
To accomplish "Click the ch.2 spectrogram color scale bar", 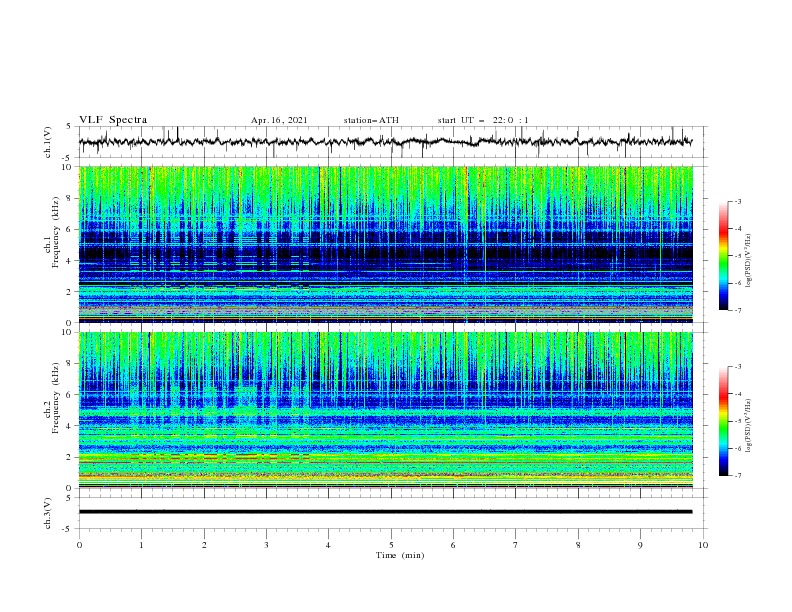I will click(x=724, y=421).
